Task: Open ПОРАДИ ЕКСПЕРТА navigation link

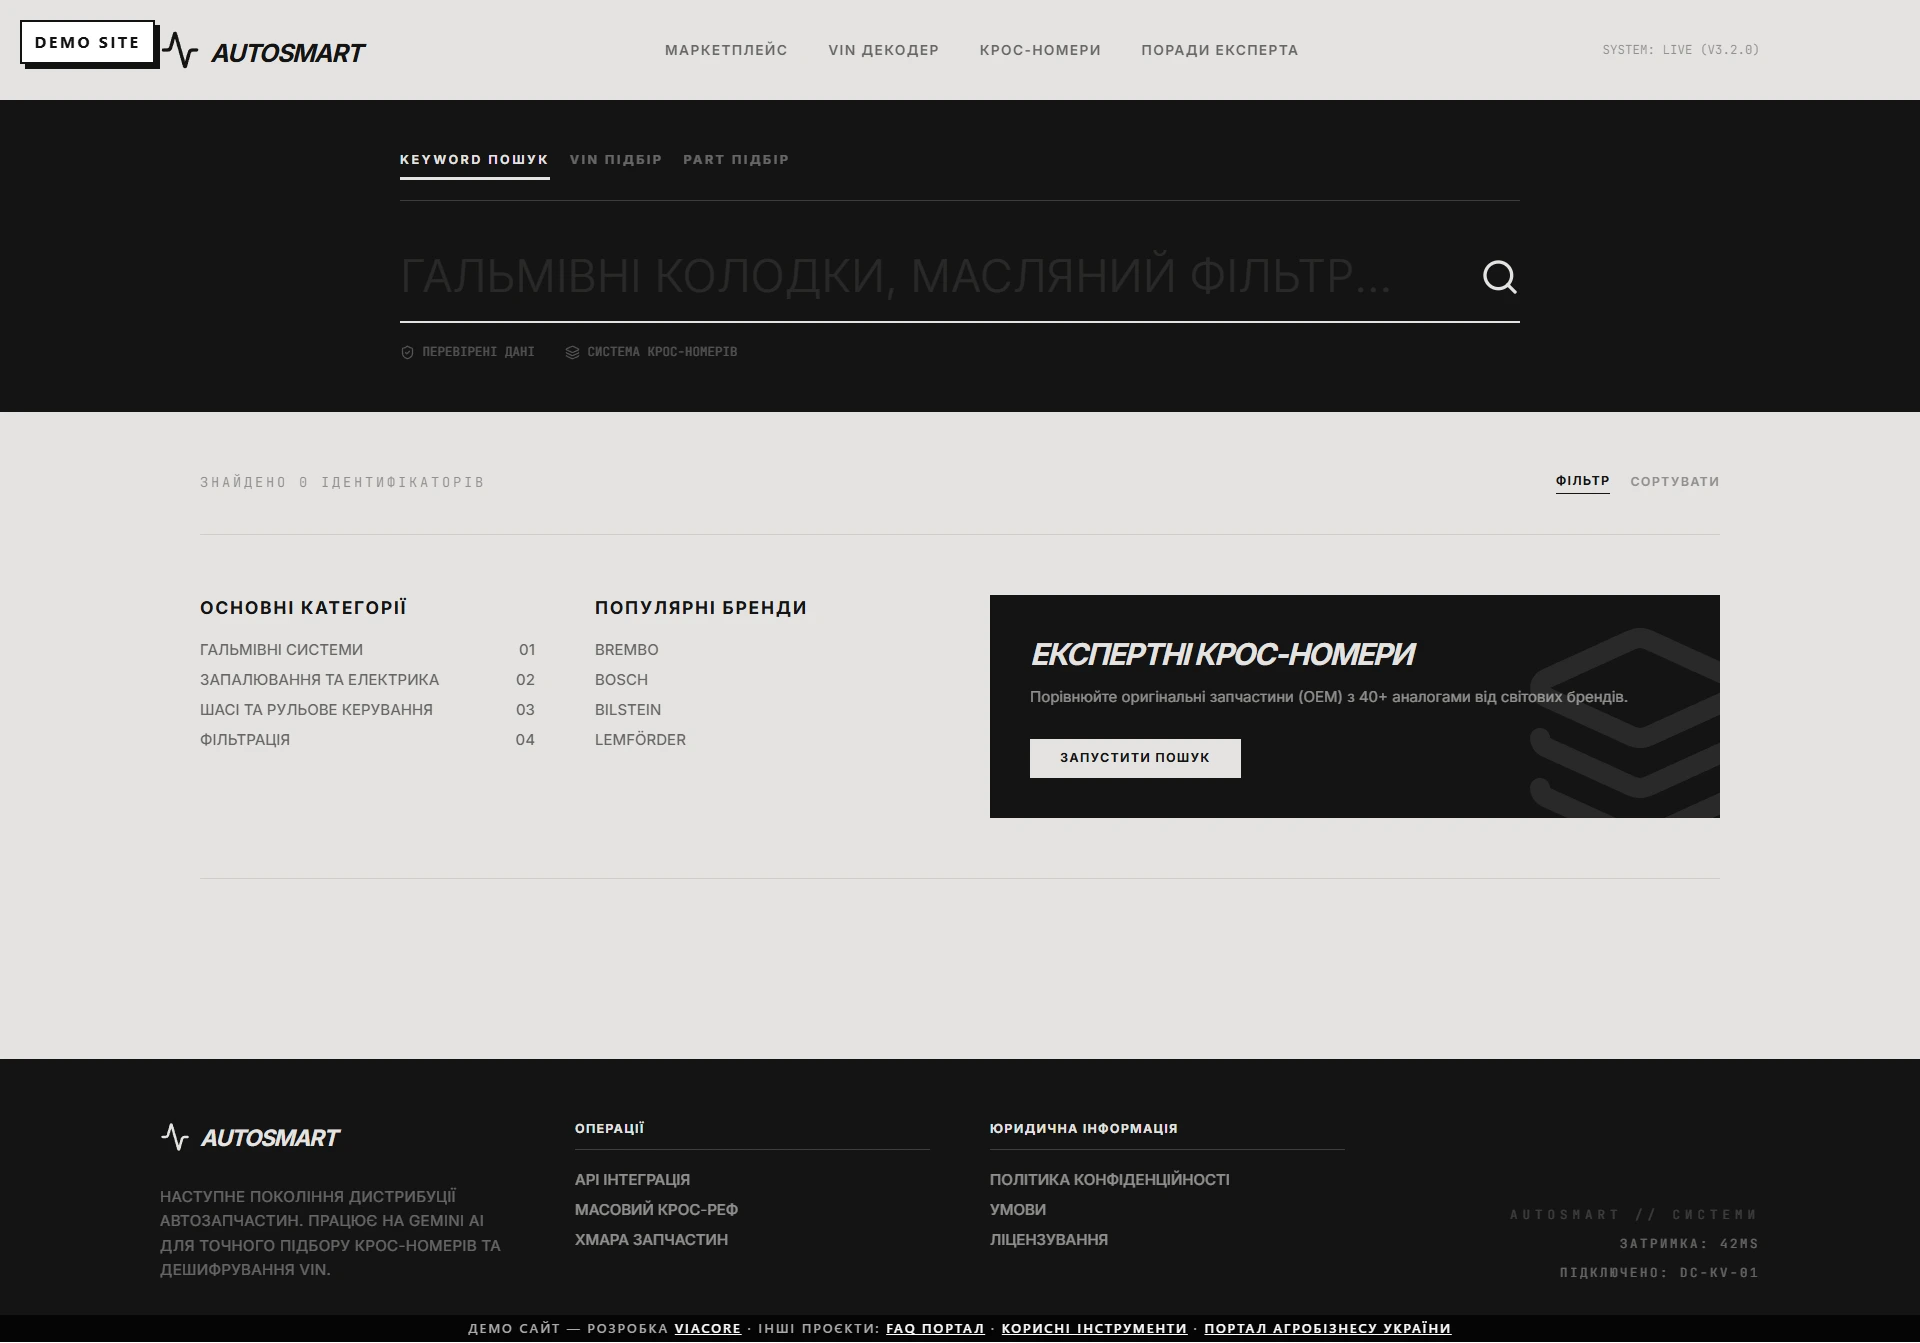Action: coord(1220,50)
